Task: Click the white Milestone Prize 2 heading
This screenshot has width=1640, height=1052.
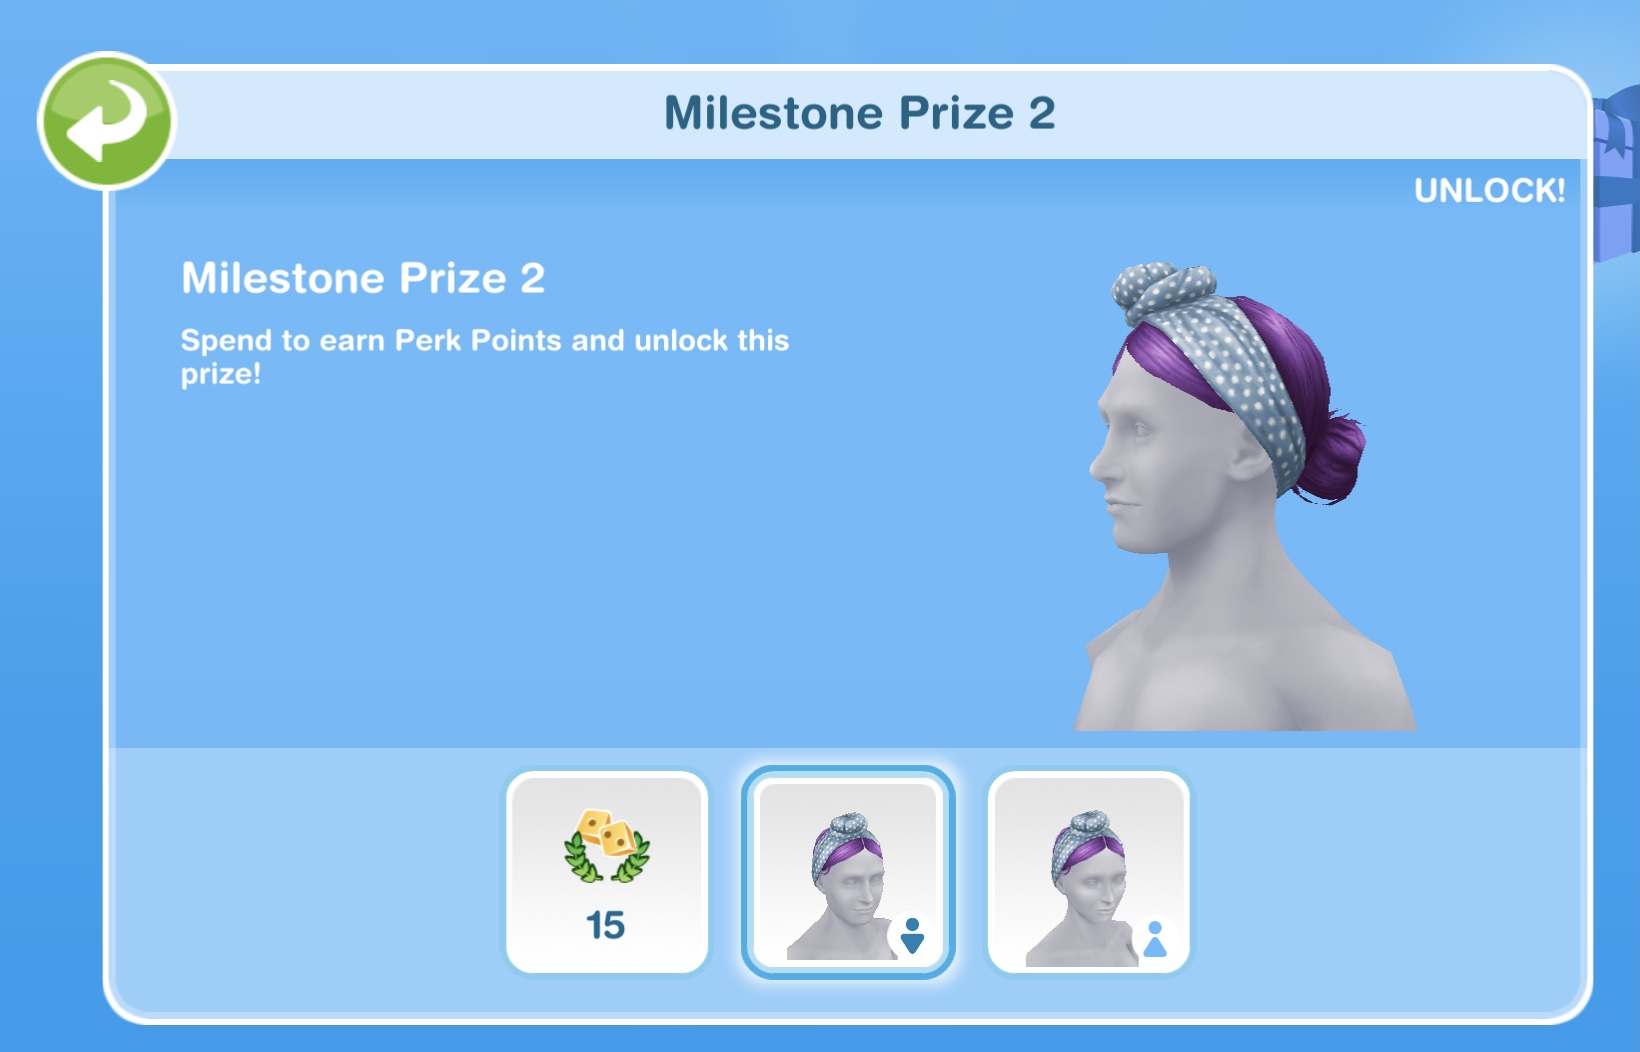Action: (x=363, y=278)
